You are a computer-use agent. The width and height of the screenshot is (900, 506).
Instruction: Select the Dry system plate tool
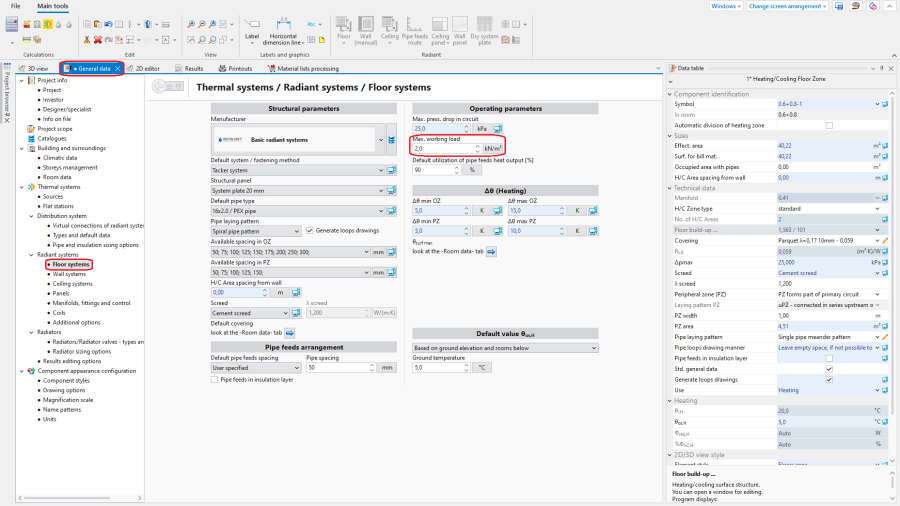(484, 30)
